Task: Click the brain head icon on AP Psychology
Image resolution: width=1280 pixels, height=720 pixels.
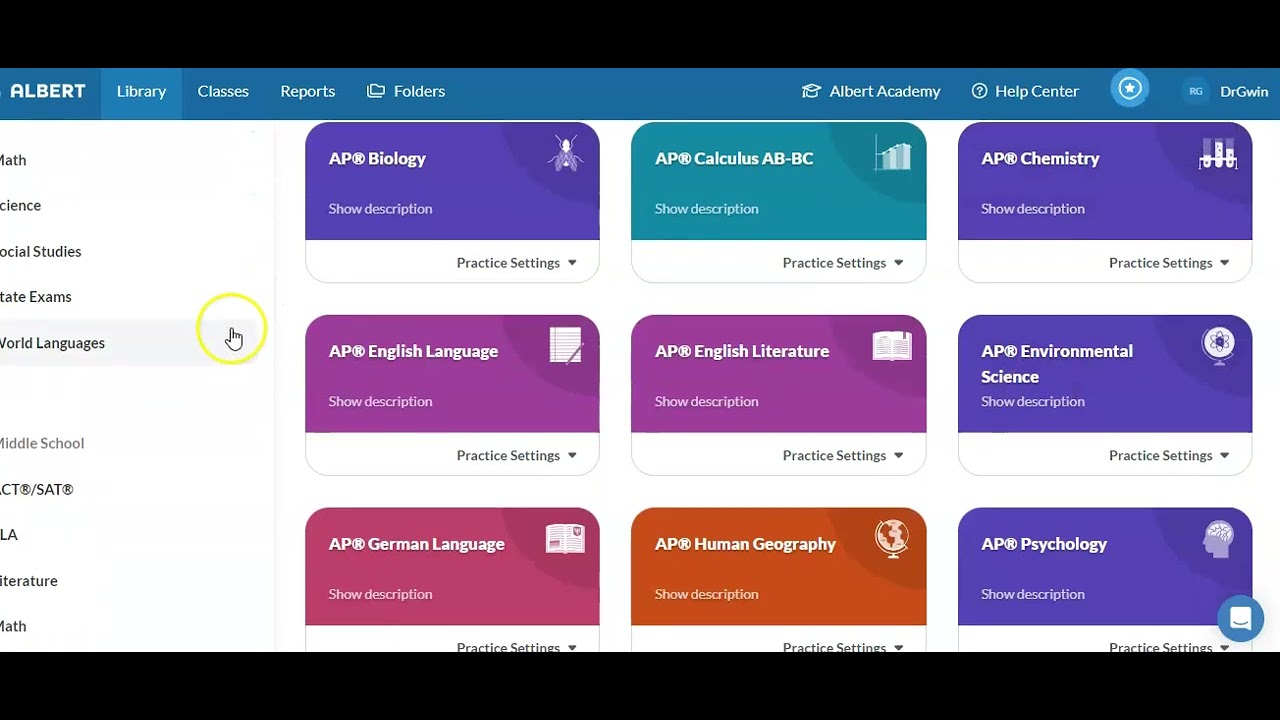Action: (x=1218, y=539)
